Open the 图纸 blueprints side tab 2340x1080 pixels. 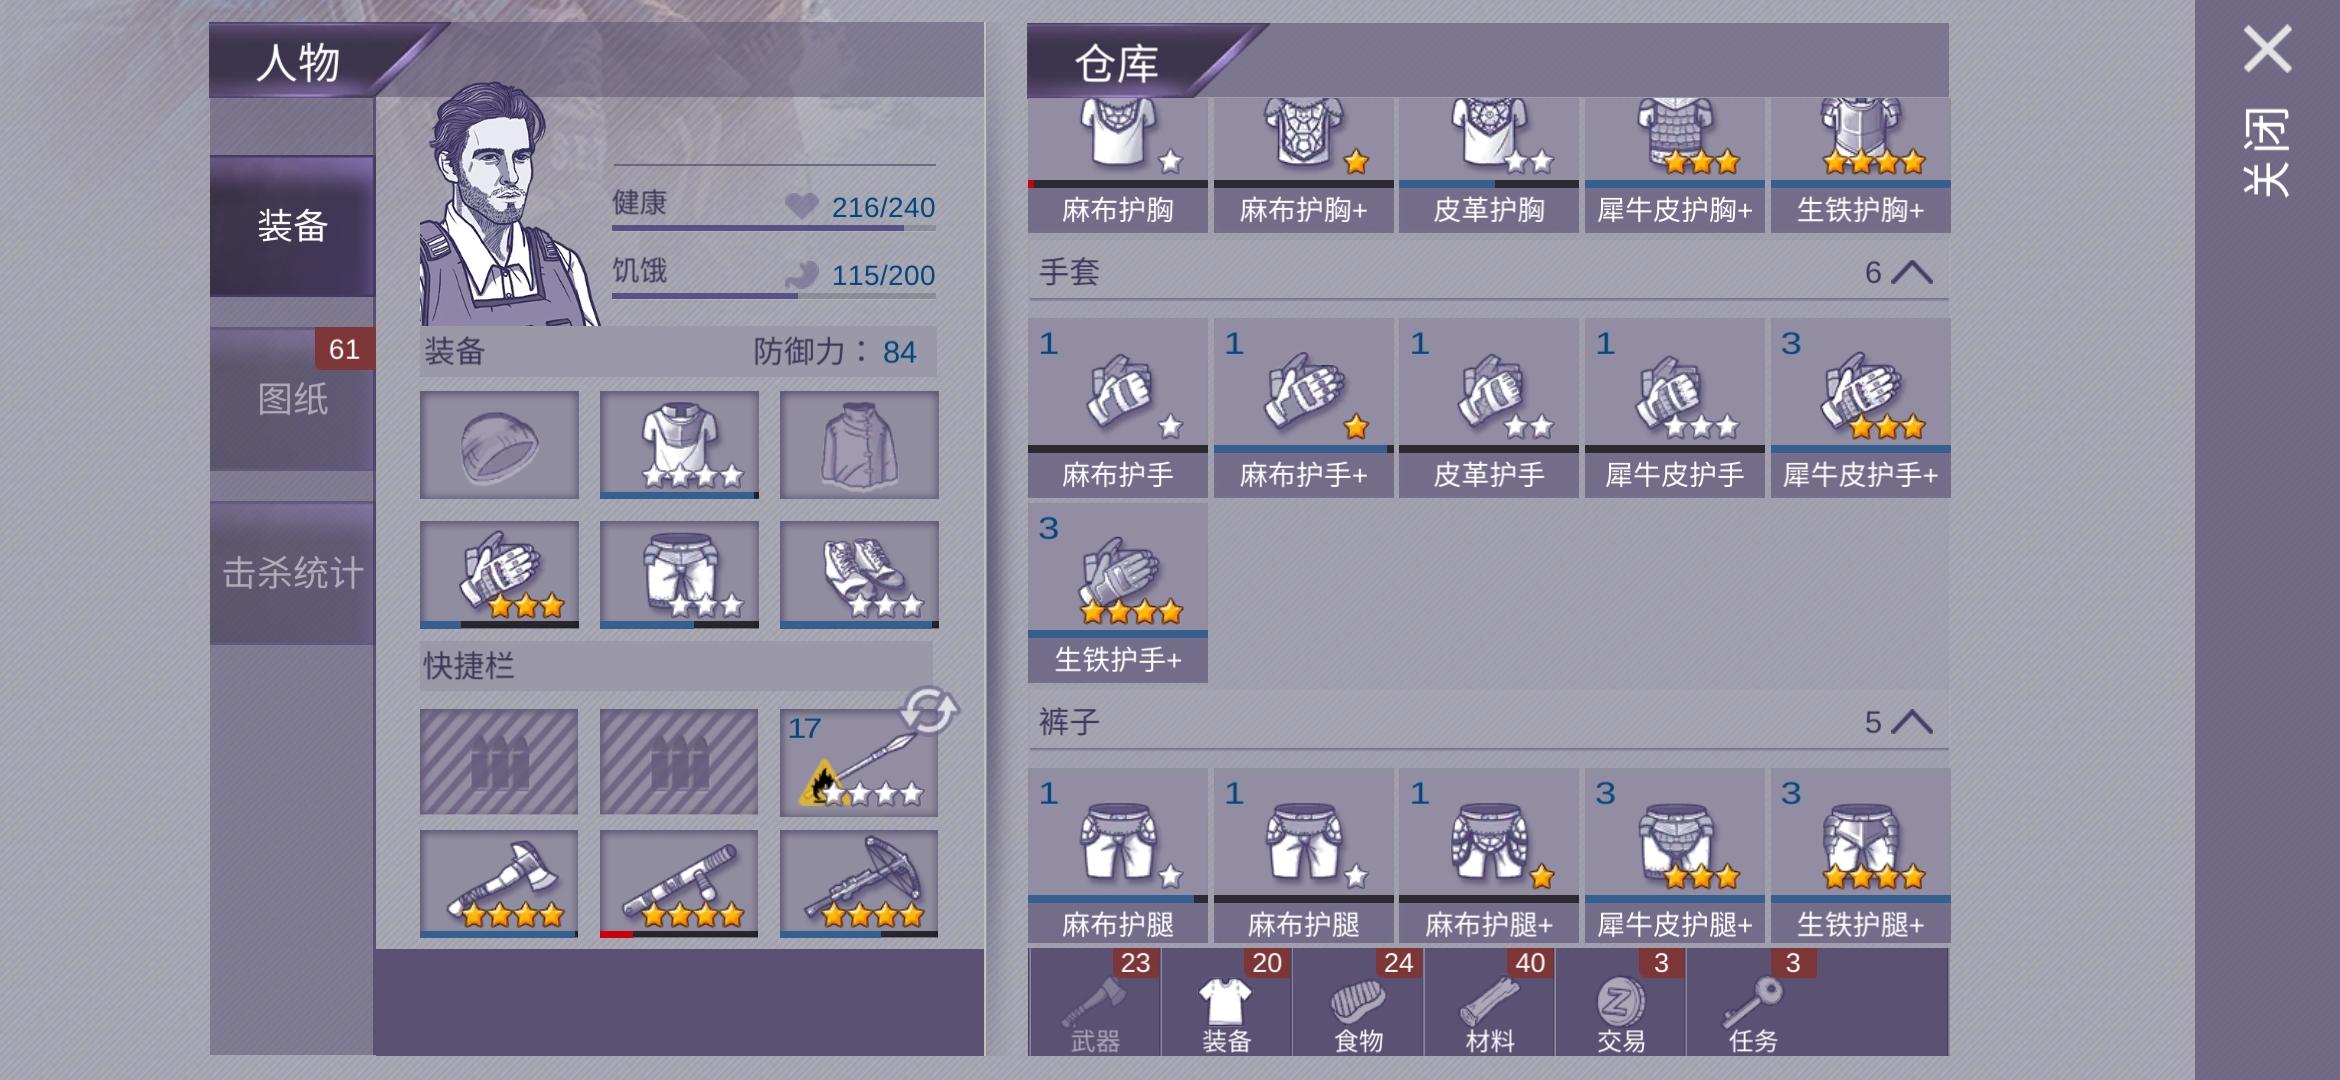click(x=292, y=399)
